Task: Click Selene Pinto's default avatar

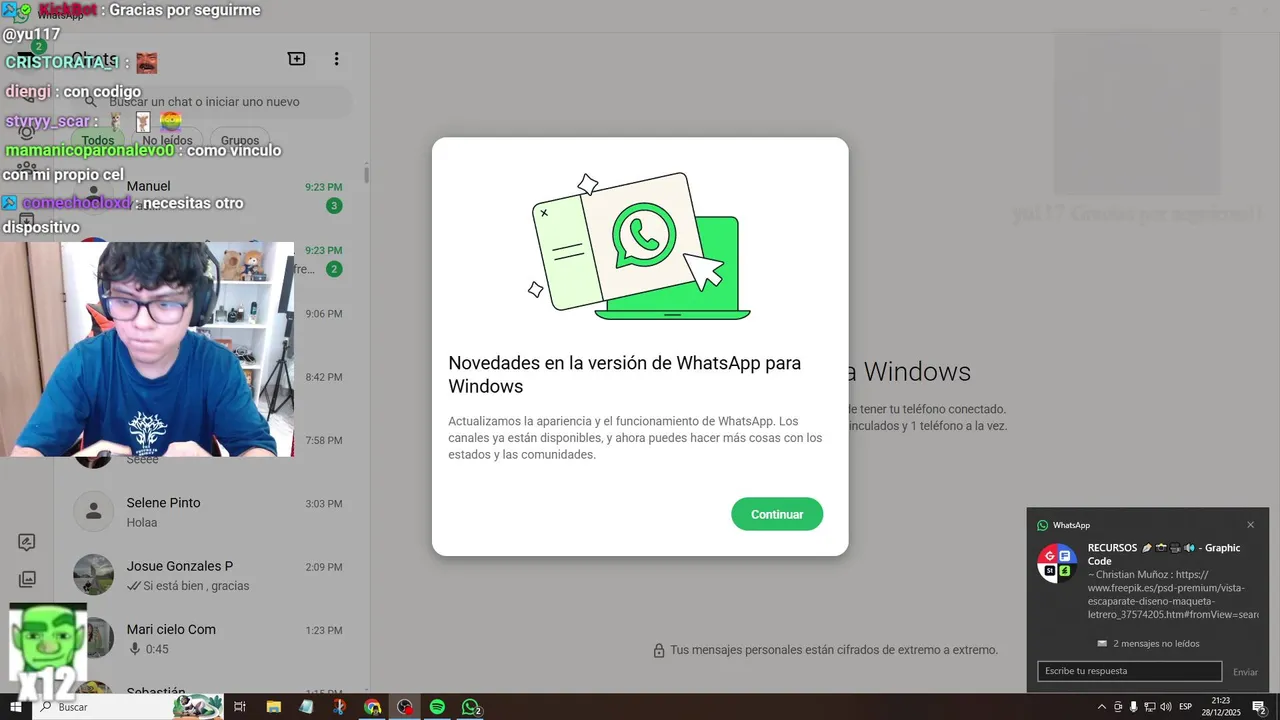Action: [x=93, y=512]
